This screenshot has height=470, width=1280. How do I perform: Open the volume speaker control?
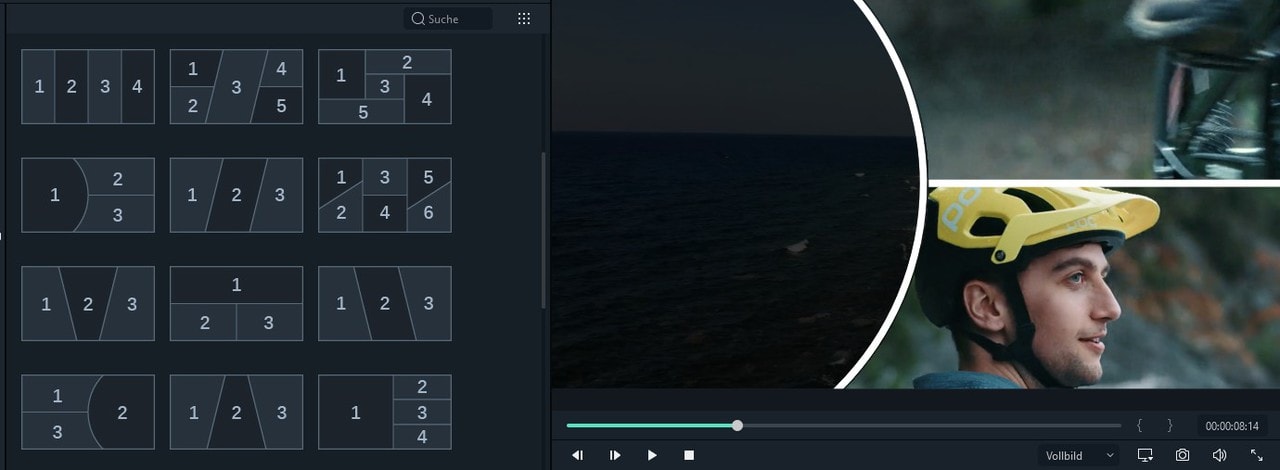1219,455
